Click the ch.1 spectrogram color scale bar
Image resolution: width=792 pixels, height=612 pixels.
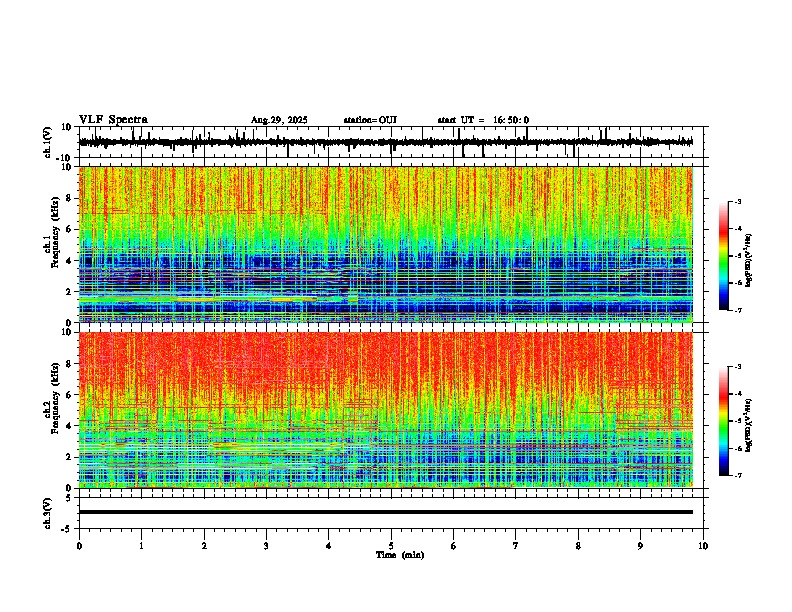(x=723, y=256)
